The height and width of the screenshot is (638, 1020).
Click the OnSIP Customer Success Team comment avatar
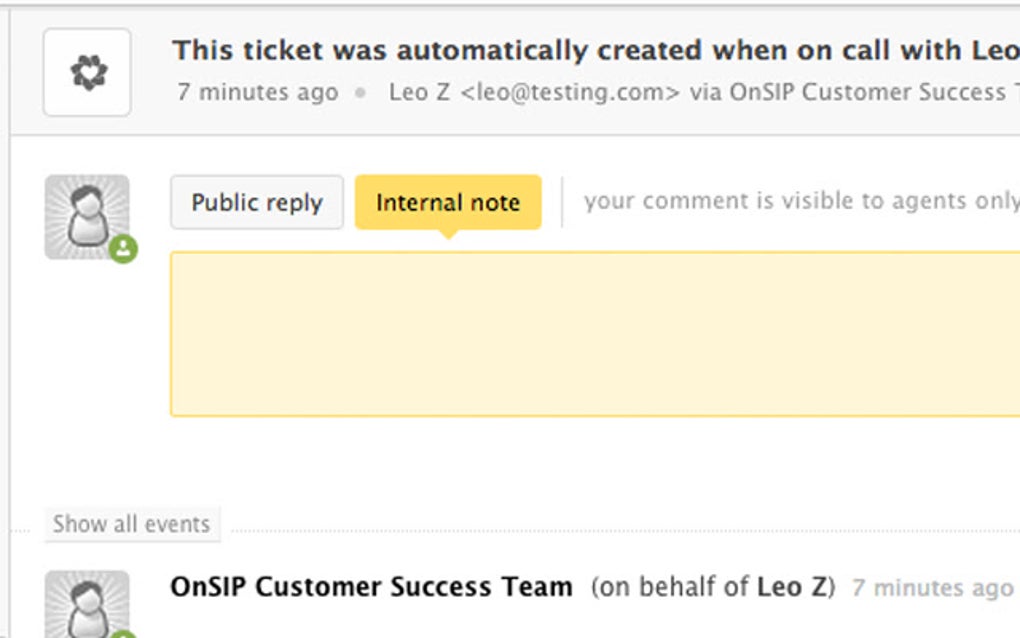pos(87,605)
